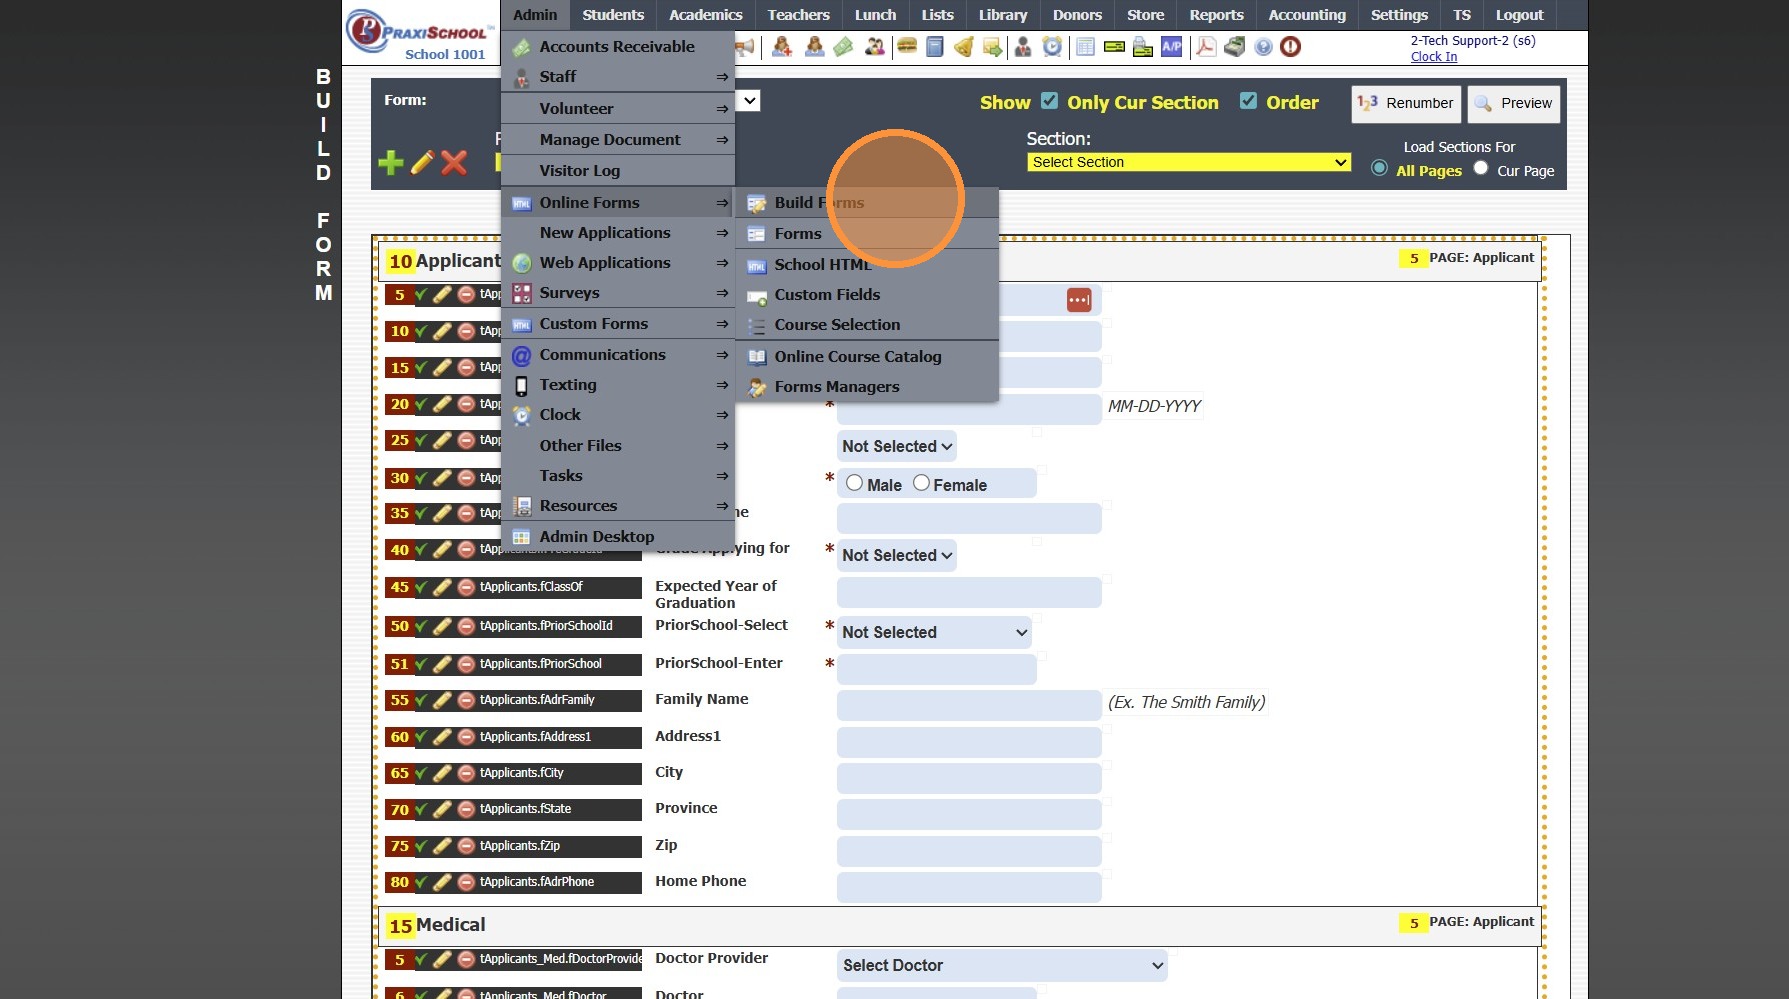Click the printer with check toolbar icon
1789x999 pixels.
[x=1143, y=47]
